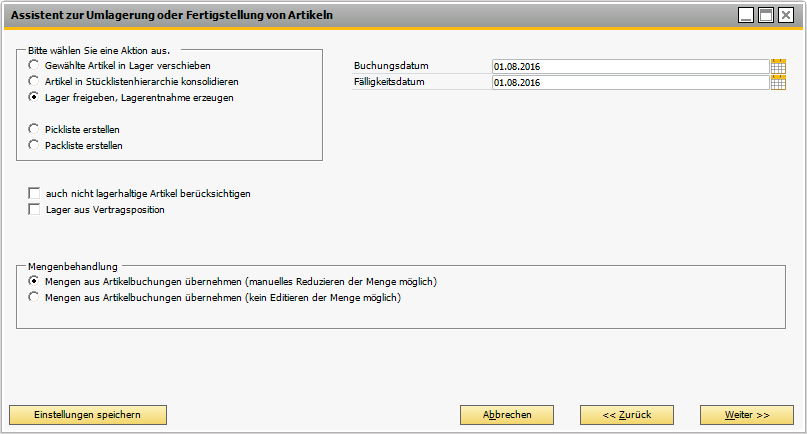Maximize the assistant window
Viewport: 807px width, 434px height.
coord(766,15)
